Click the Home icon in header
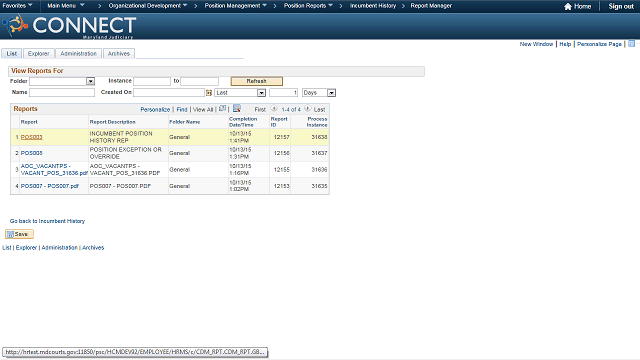 point(568,6)
